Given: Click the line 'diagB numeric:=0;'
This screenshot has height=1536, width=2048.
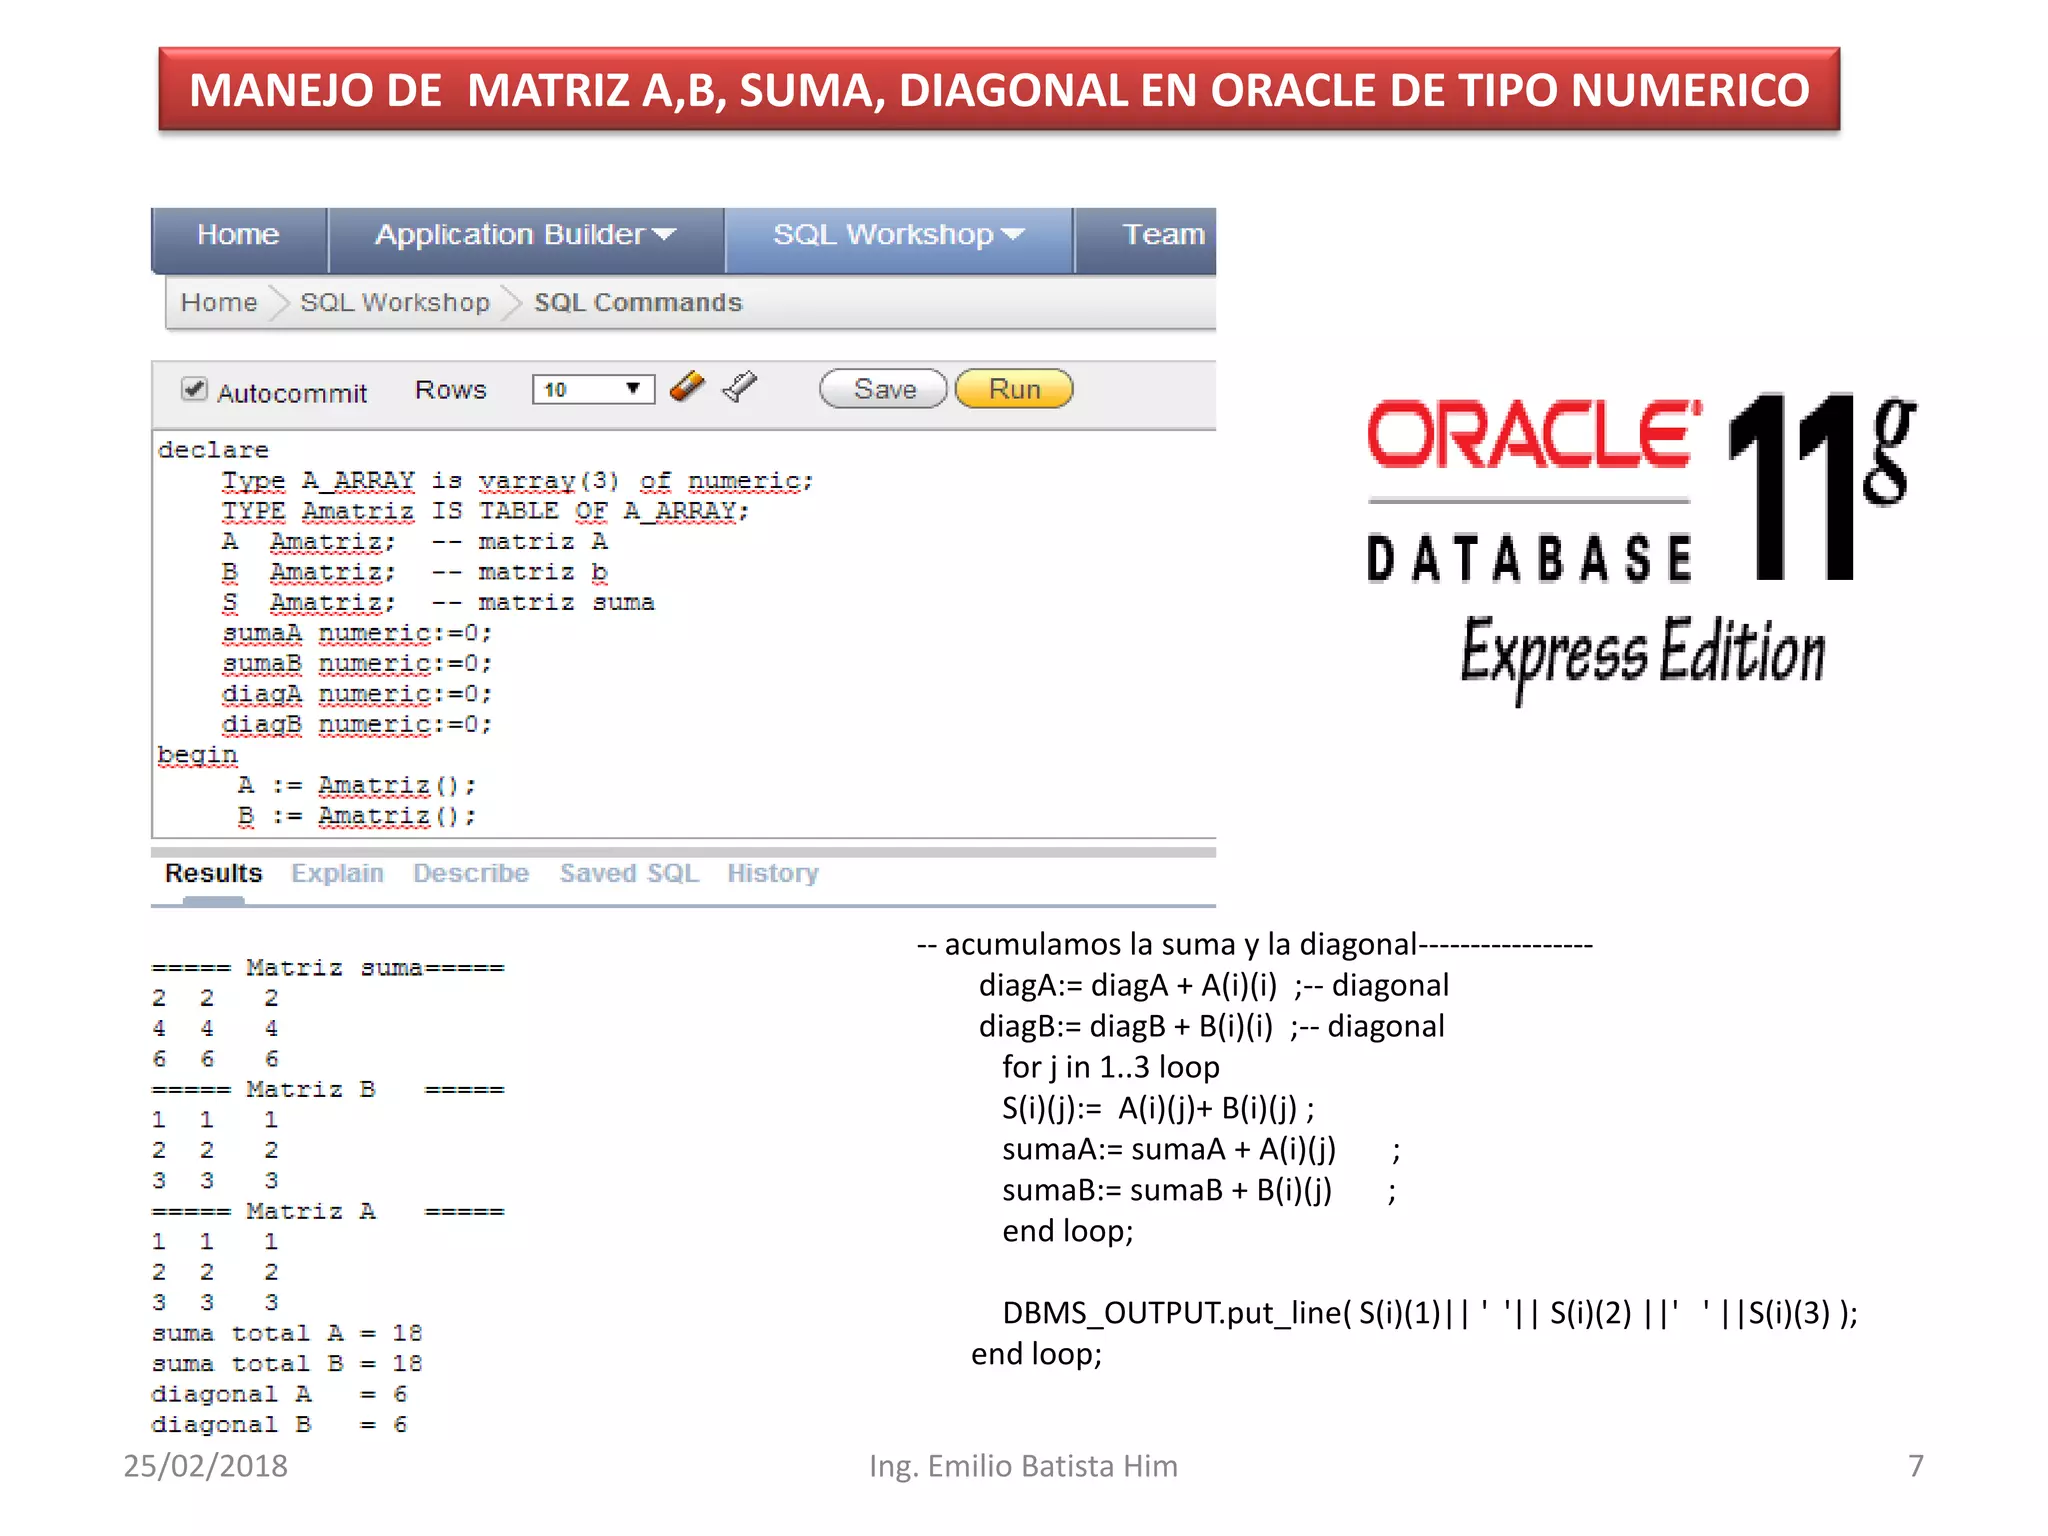Looking at the screenshot, I should point(357,724).
